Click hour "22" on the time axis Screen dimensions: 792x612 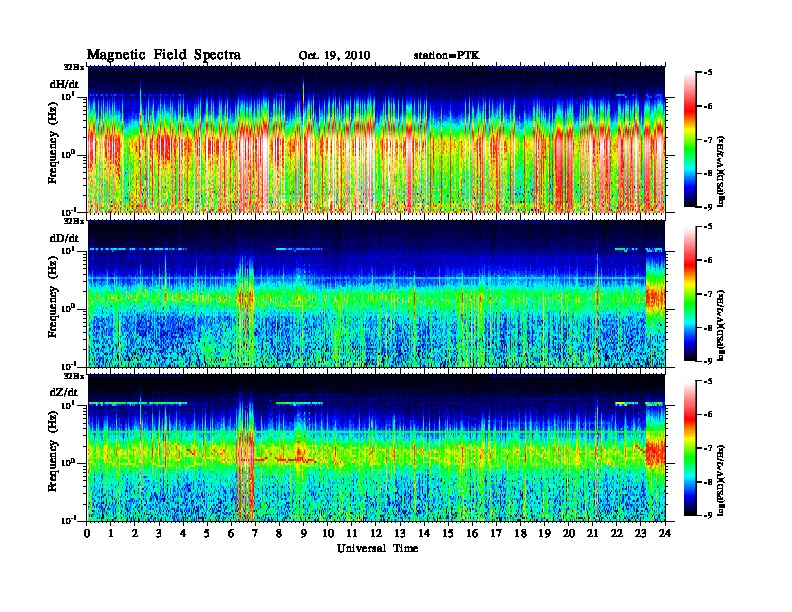[617, 533]
